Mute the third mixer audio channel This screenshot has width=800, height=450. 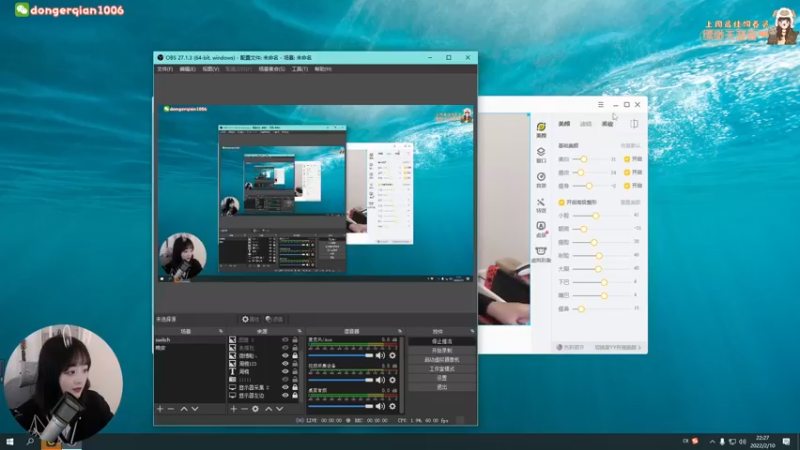pos(380,406)
